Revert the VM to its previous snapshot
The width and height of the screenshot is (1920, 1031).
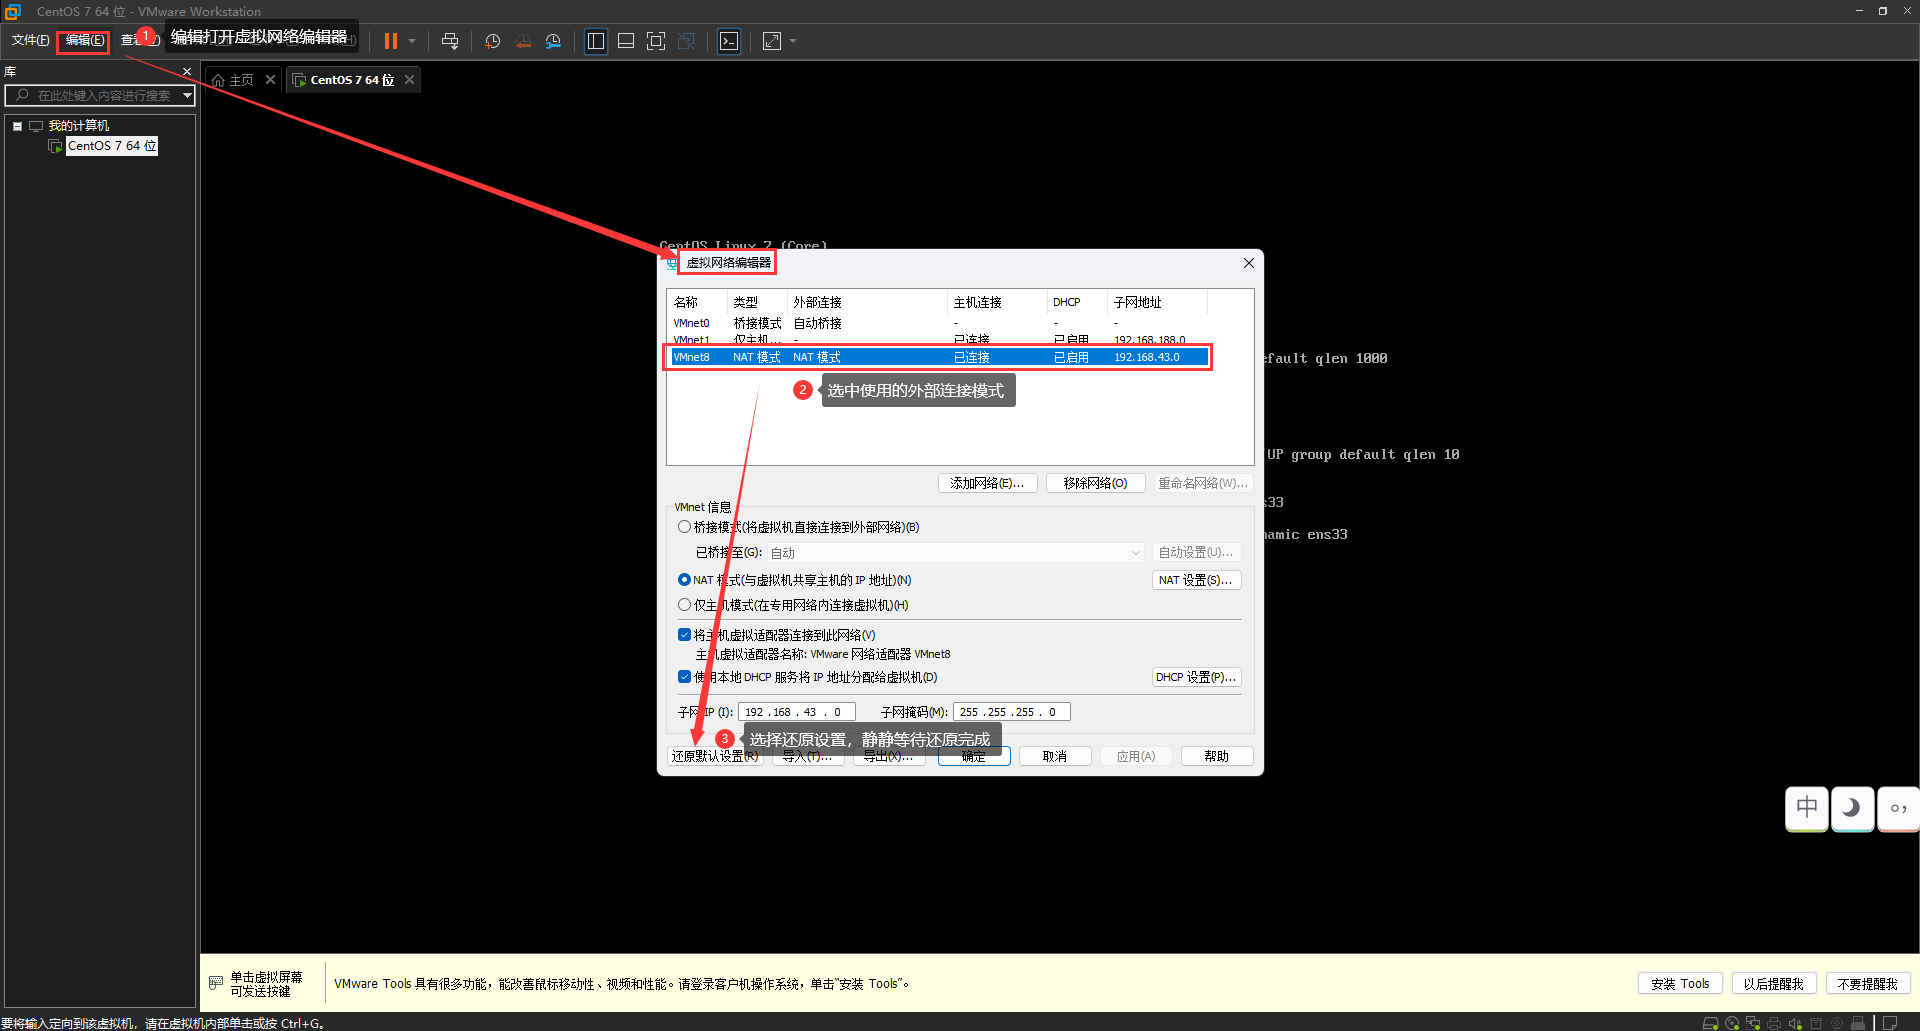523,41
